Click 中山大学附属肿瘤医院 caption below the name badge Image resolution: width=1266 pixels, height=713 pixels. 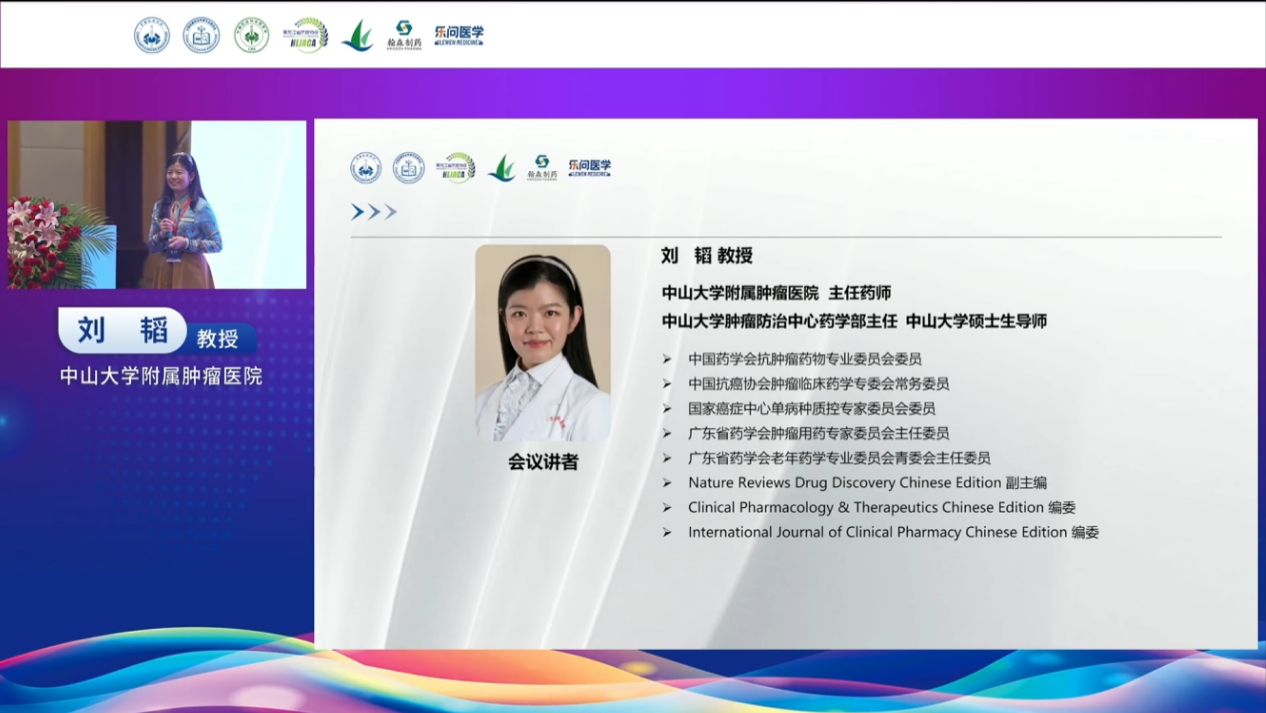tap(161, 376)
